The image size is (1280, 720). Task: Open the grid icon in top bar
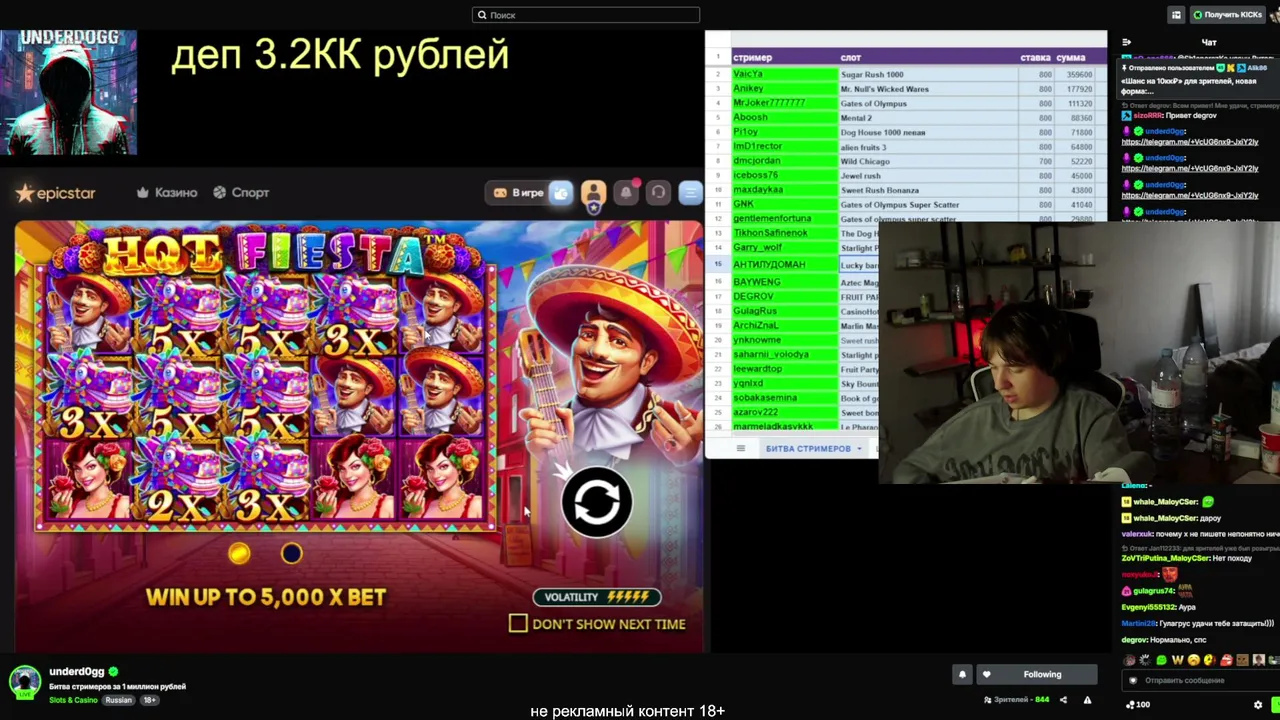1176,15
